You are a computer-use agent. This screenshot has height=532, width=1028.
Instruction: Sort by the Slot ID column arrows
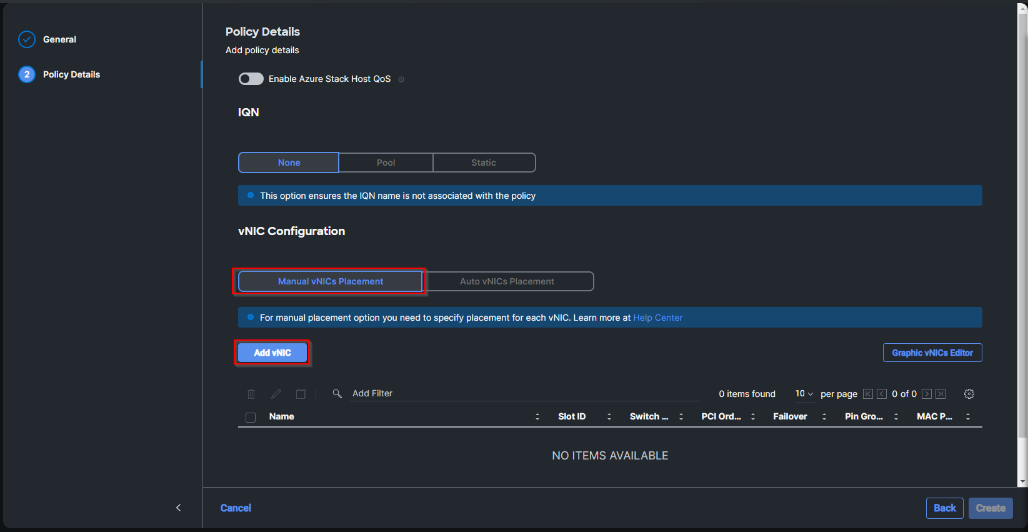pos(609,417)
